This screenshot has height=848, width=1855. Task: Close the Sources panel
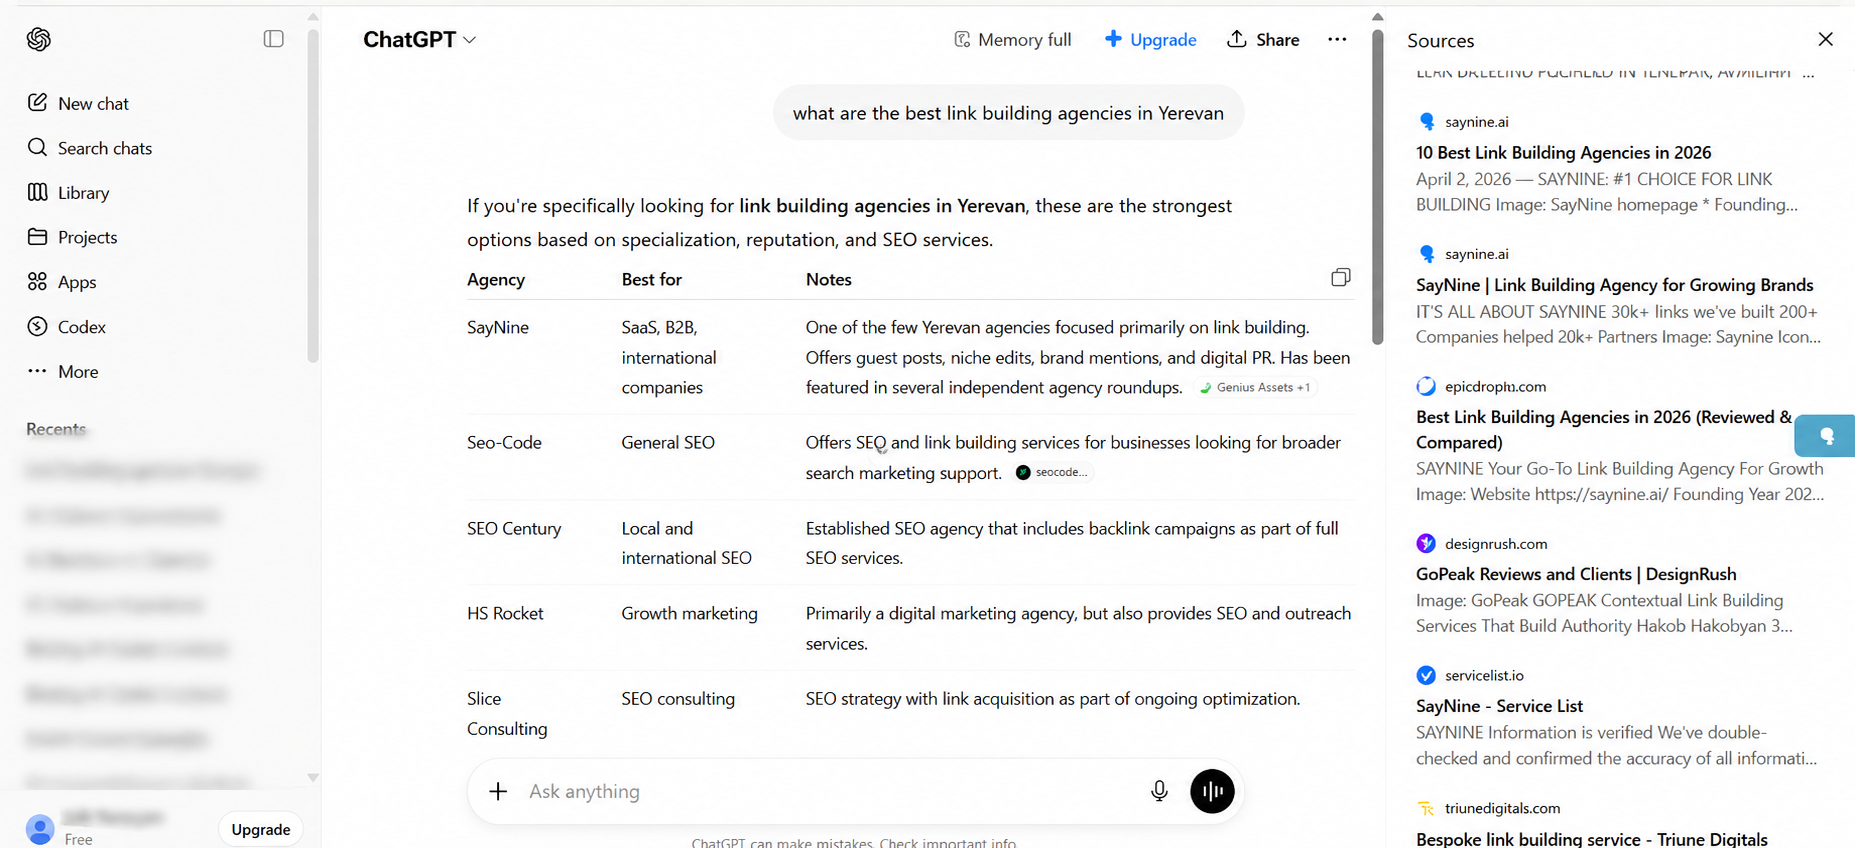coord(1825,39)
